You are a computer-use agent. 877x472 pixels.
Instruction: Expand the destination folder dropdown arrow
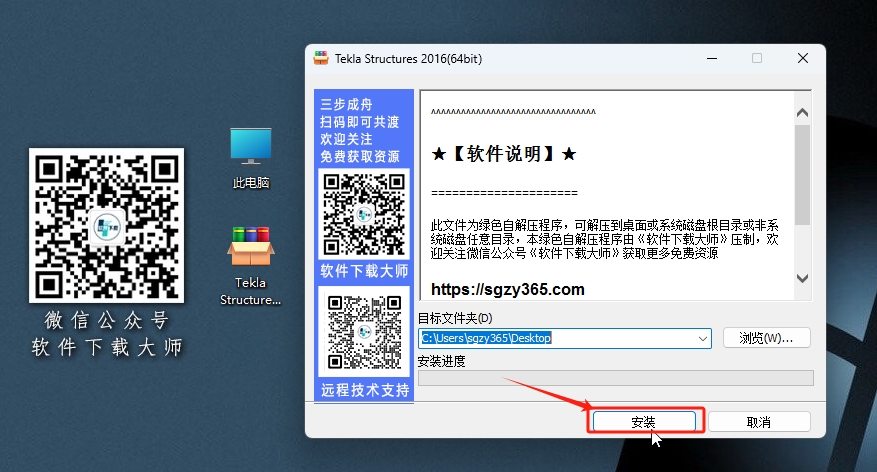[x=703, y=338]
